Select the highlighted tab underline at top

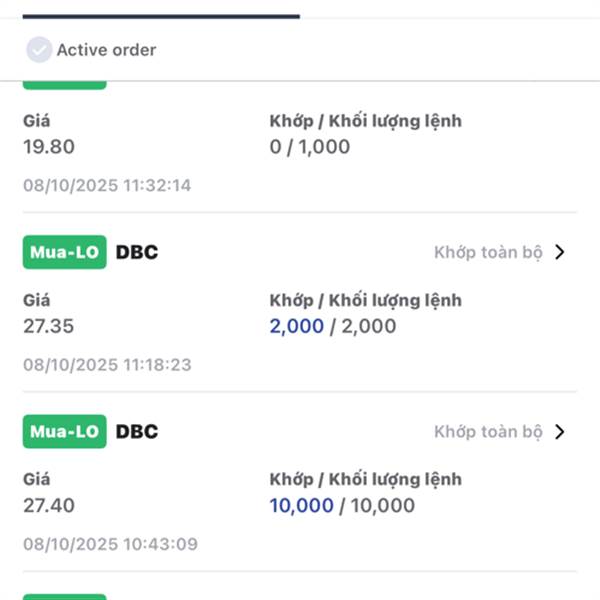point(160,15)
